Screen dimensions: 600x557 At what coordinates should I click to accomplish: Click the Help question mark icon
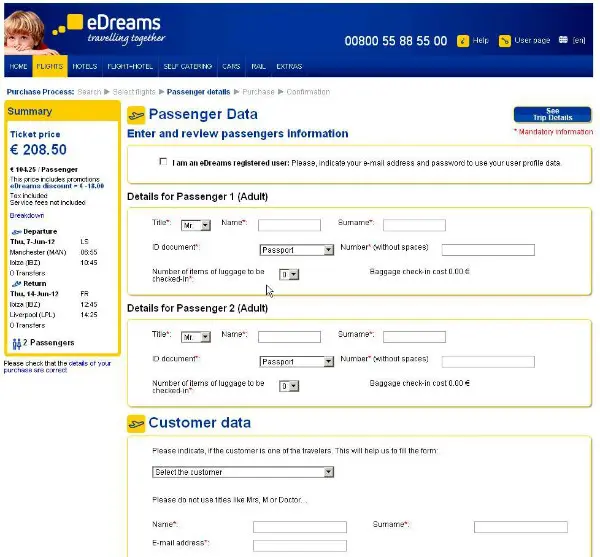click(463, 41)
